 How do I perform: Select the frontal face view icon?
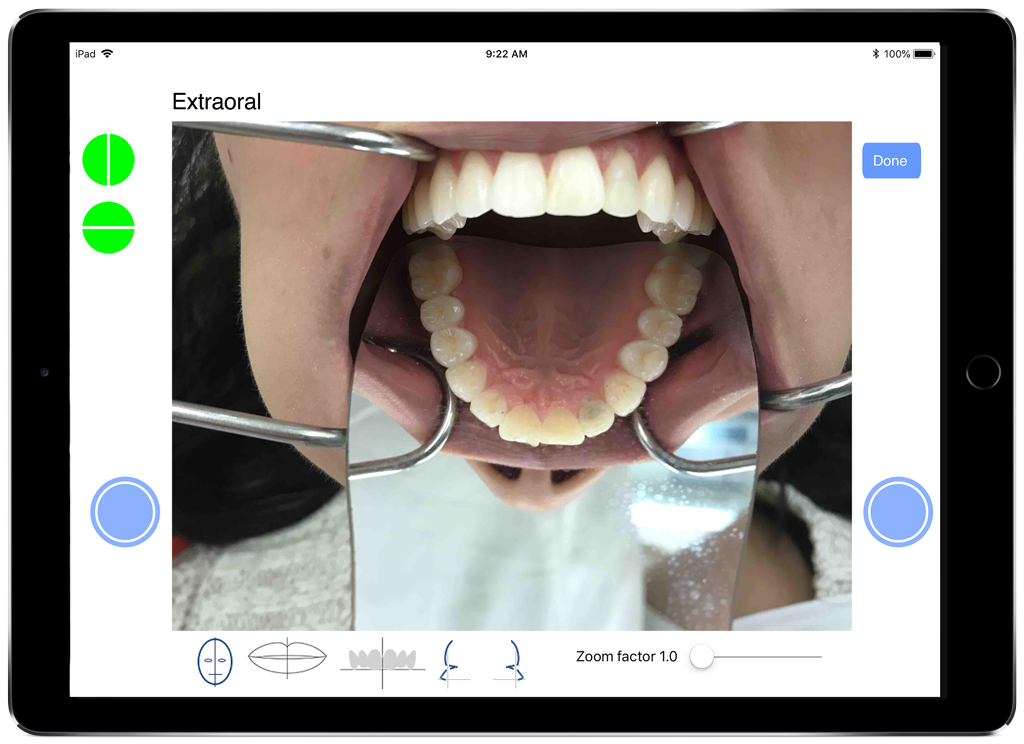point(215,662)
